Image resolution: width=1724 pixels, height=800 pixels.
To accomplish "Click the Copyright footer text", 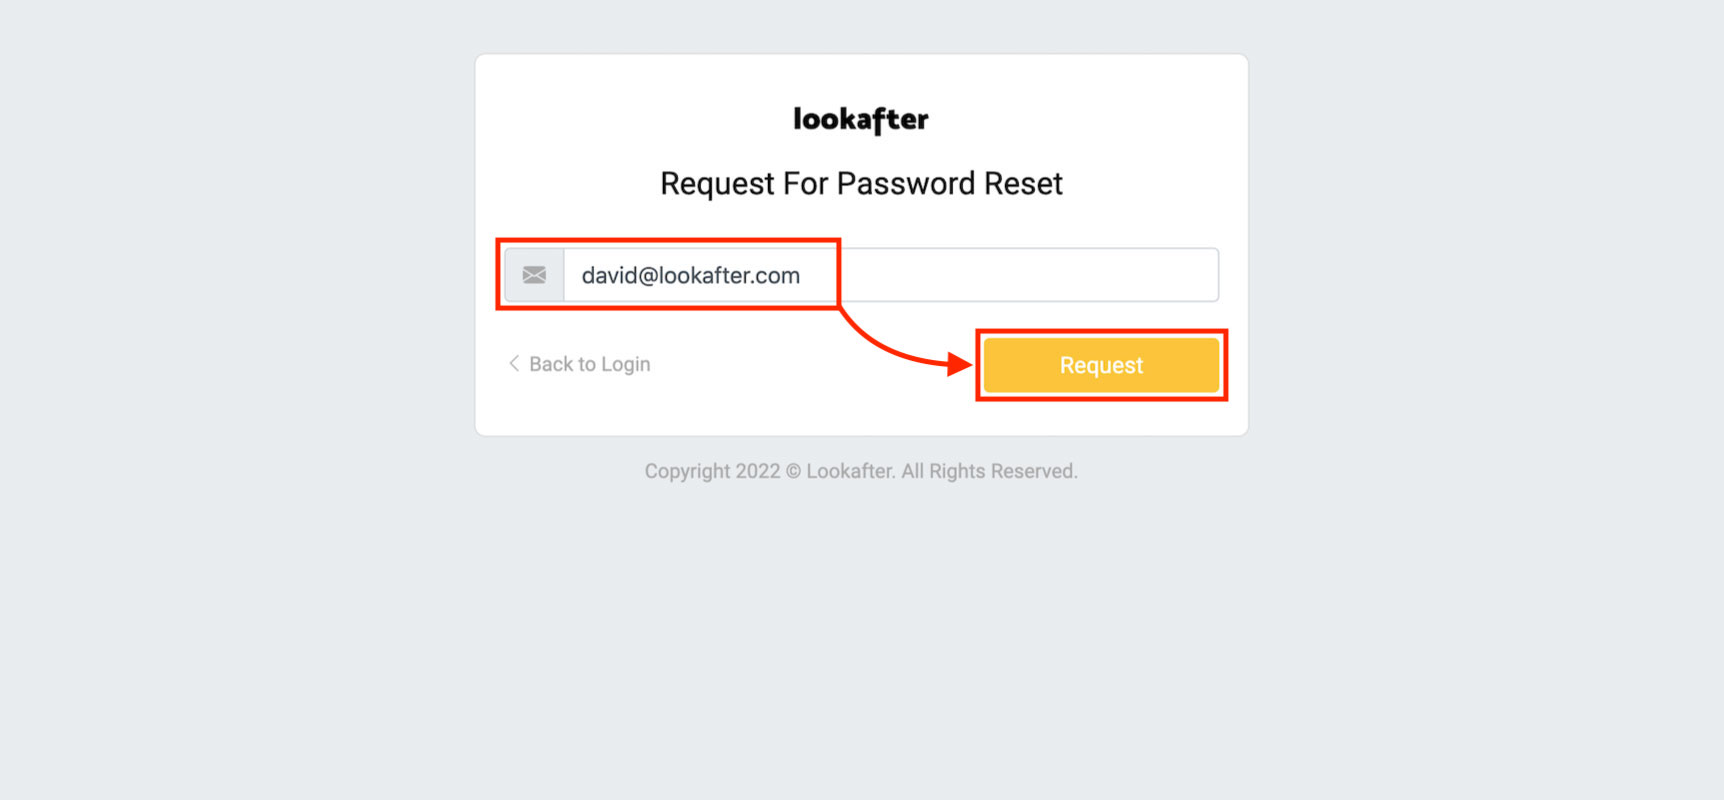I will point(861,471).
